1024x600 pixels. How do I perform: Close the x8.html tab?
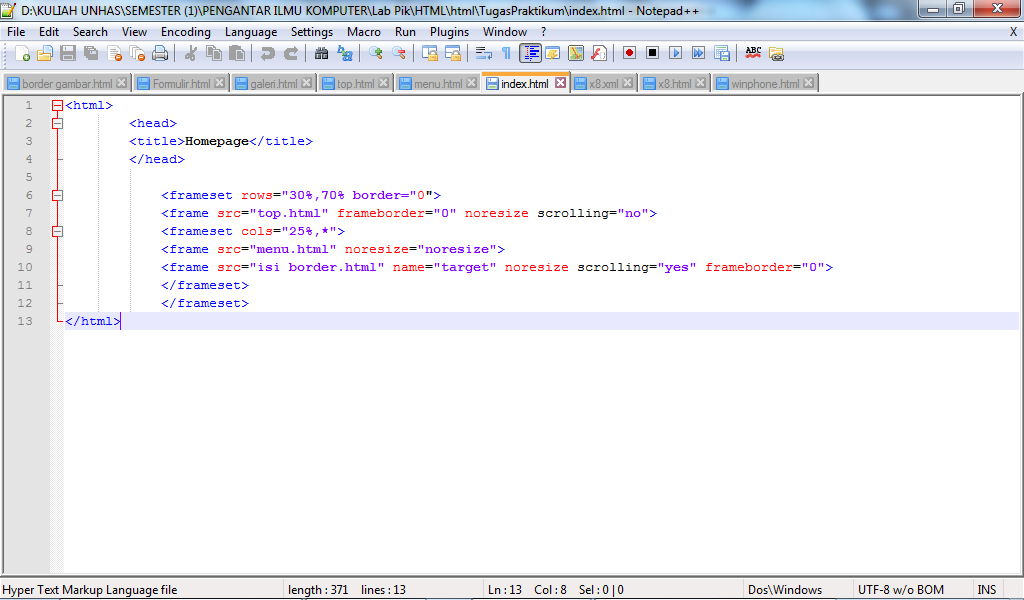coord(700,83)
